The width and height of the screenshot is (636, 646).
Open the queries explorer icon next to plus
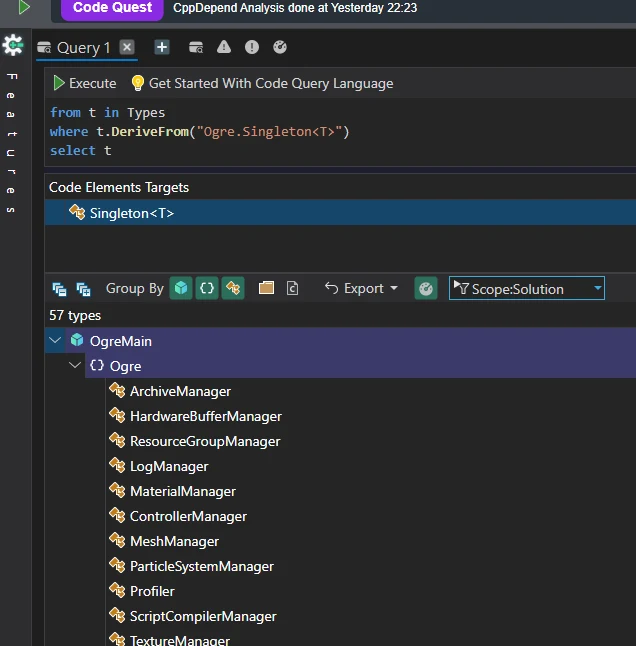tap(196, 47)
